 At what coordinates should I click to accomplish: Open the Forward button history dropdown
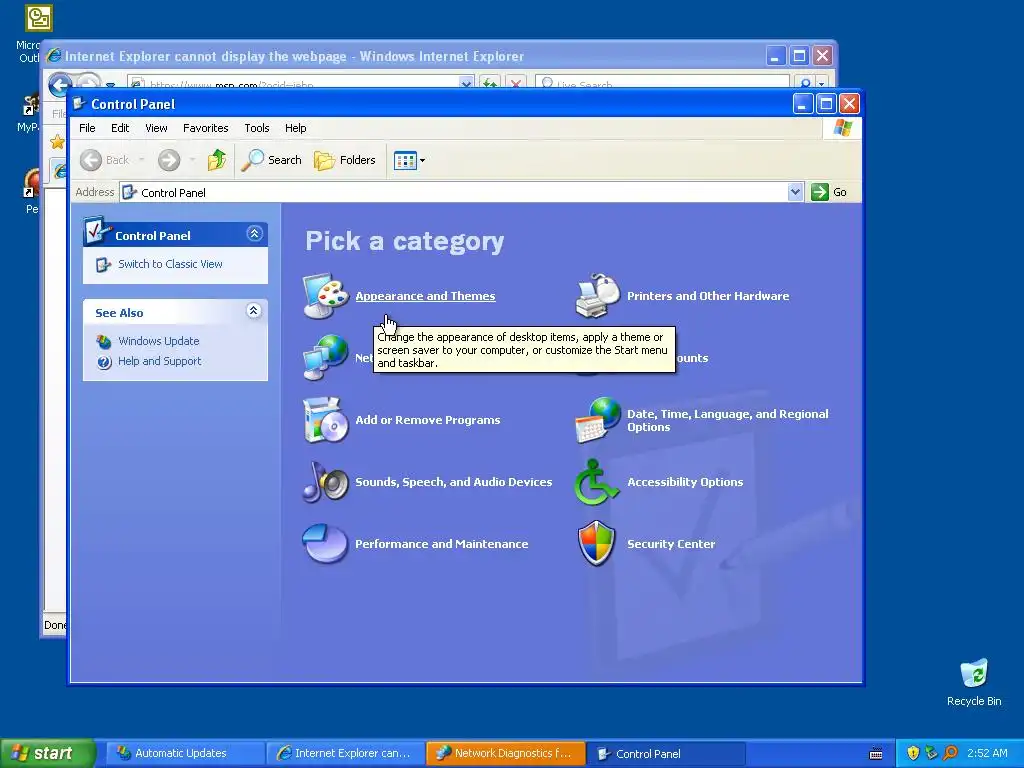tap(192, 160)
